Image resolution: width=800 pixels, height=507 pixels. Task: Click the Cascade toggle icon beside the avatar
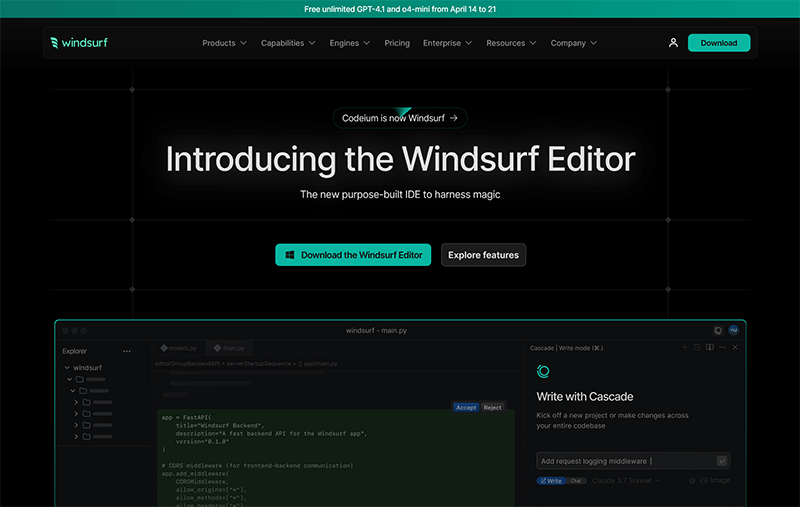tap(718, 331)
